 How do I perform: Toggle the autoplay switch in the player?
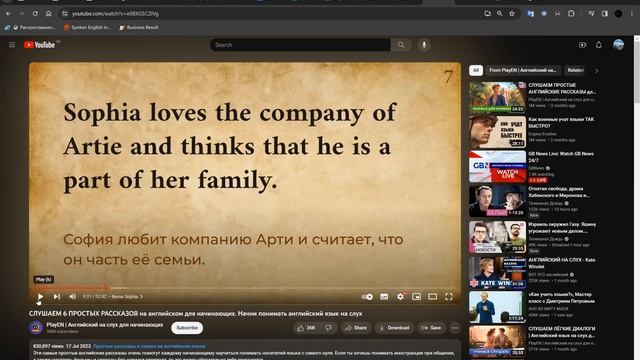[367, 297]
